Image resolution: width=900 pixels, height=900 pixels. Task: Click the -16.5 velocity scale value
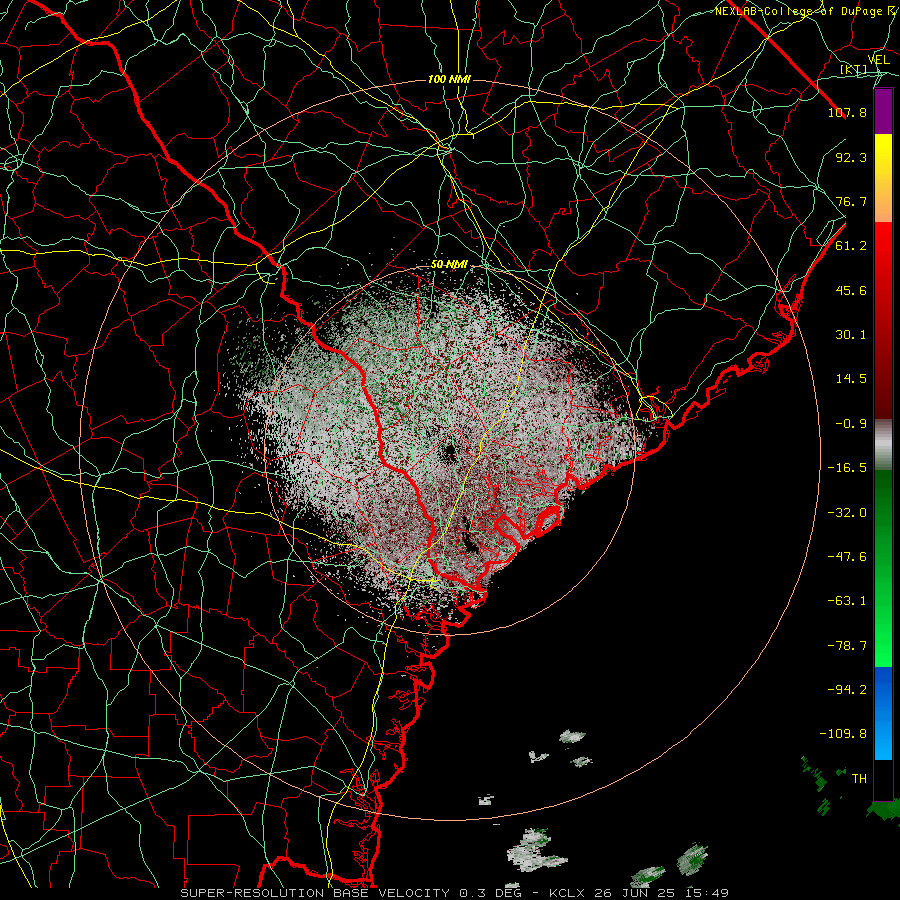click(x=847, y=468)
